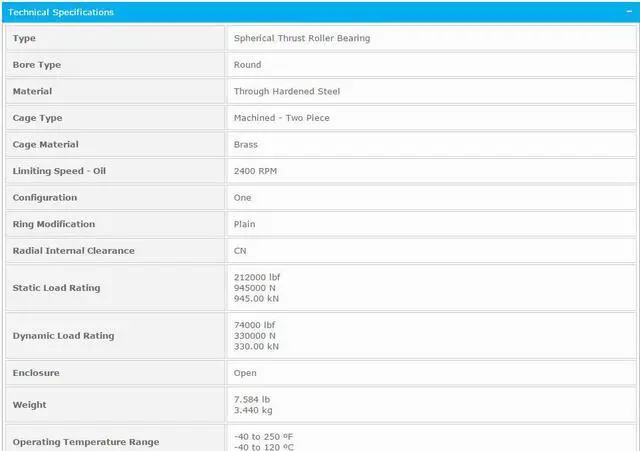The height and width of the screenshot is (451, 640).
Task: Click the Technical Specifications header title
Action: tap(62, 12)
